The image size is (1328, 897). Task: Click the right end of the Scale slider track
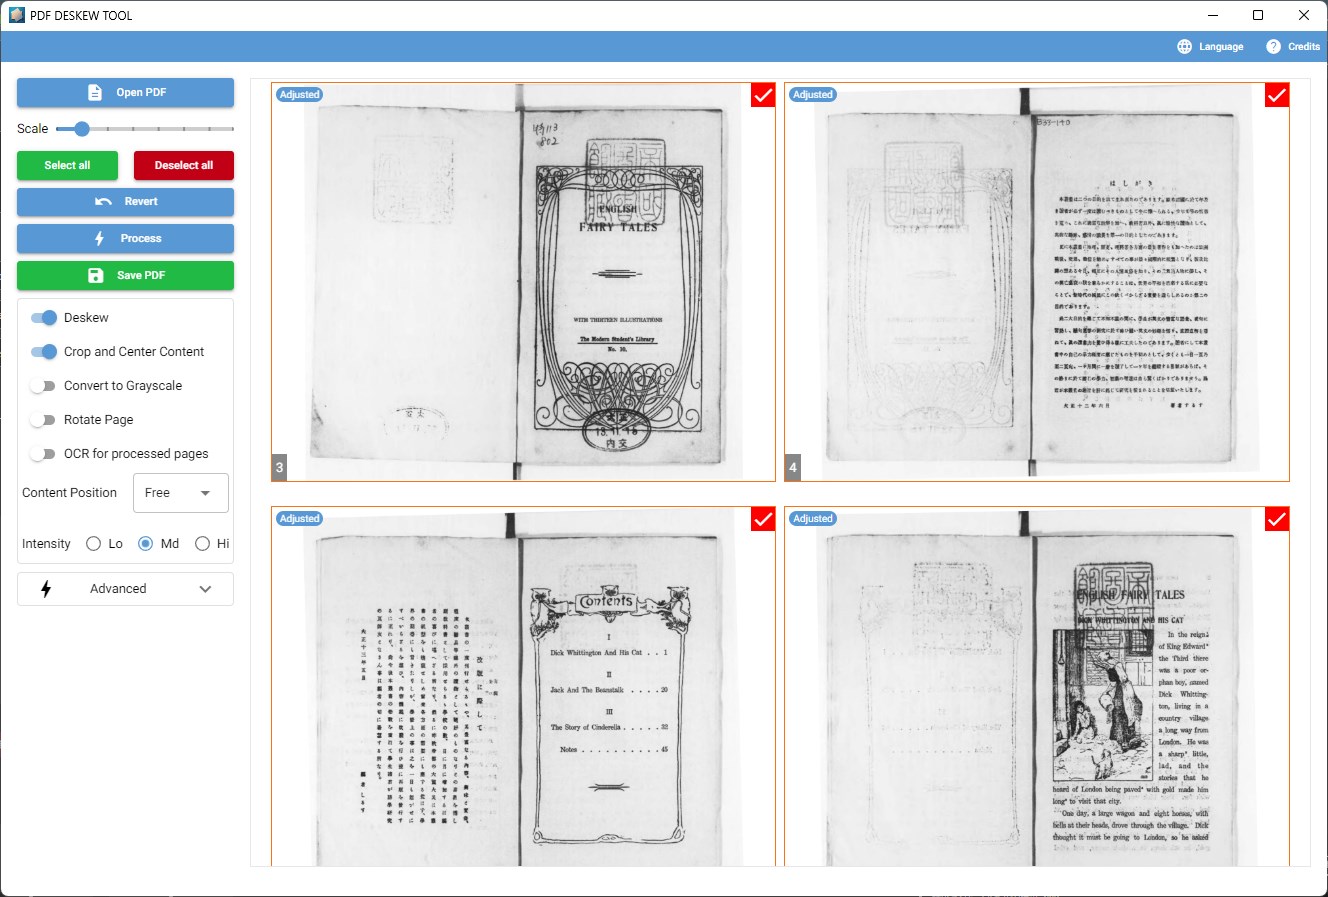click(232, 129)
